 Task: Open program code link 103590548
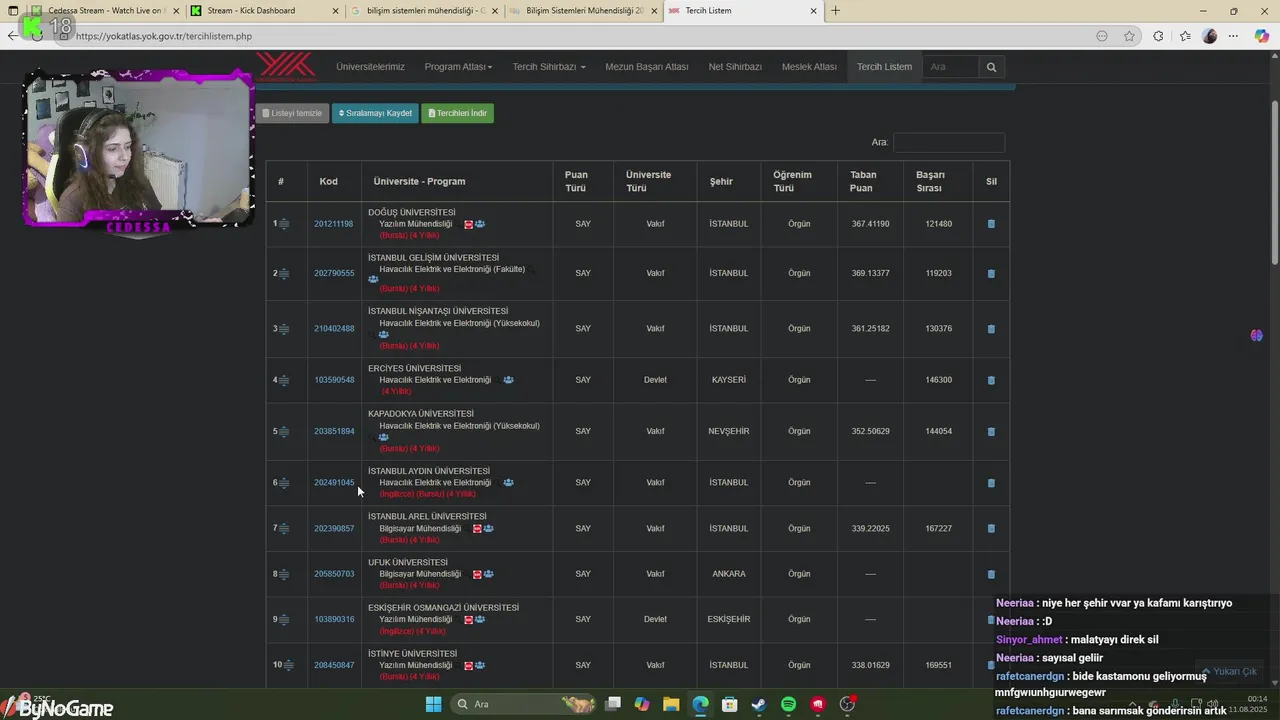(334, 380)
